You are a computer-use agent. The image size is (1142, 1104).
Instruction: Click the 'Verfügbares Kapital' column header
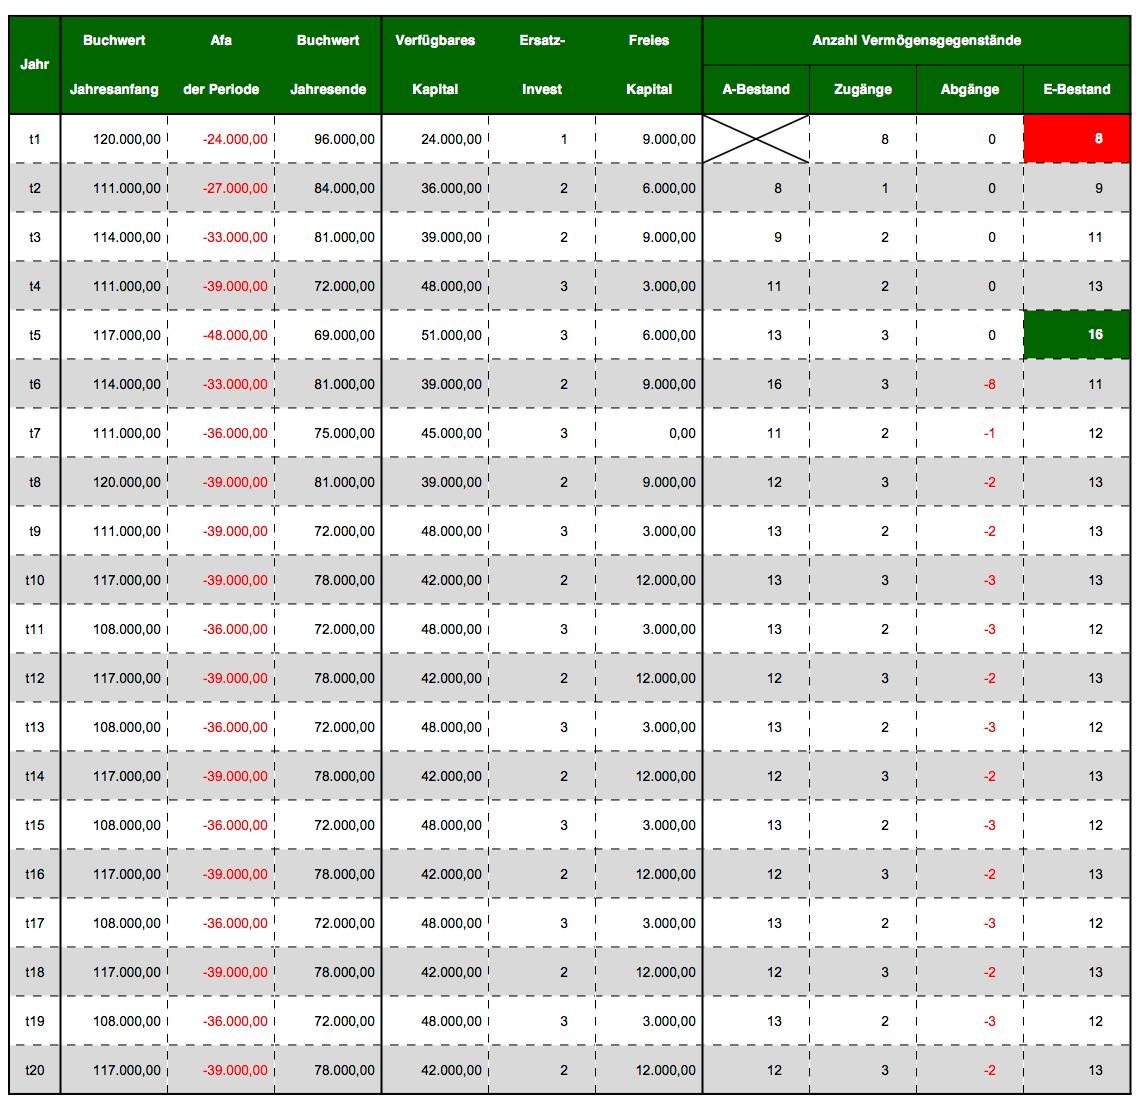pos(435,65)
